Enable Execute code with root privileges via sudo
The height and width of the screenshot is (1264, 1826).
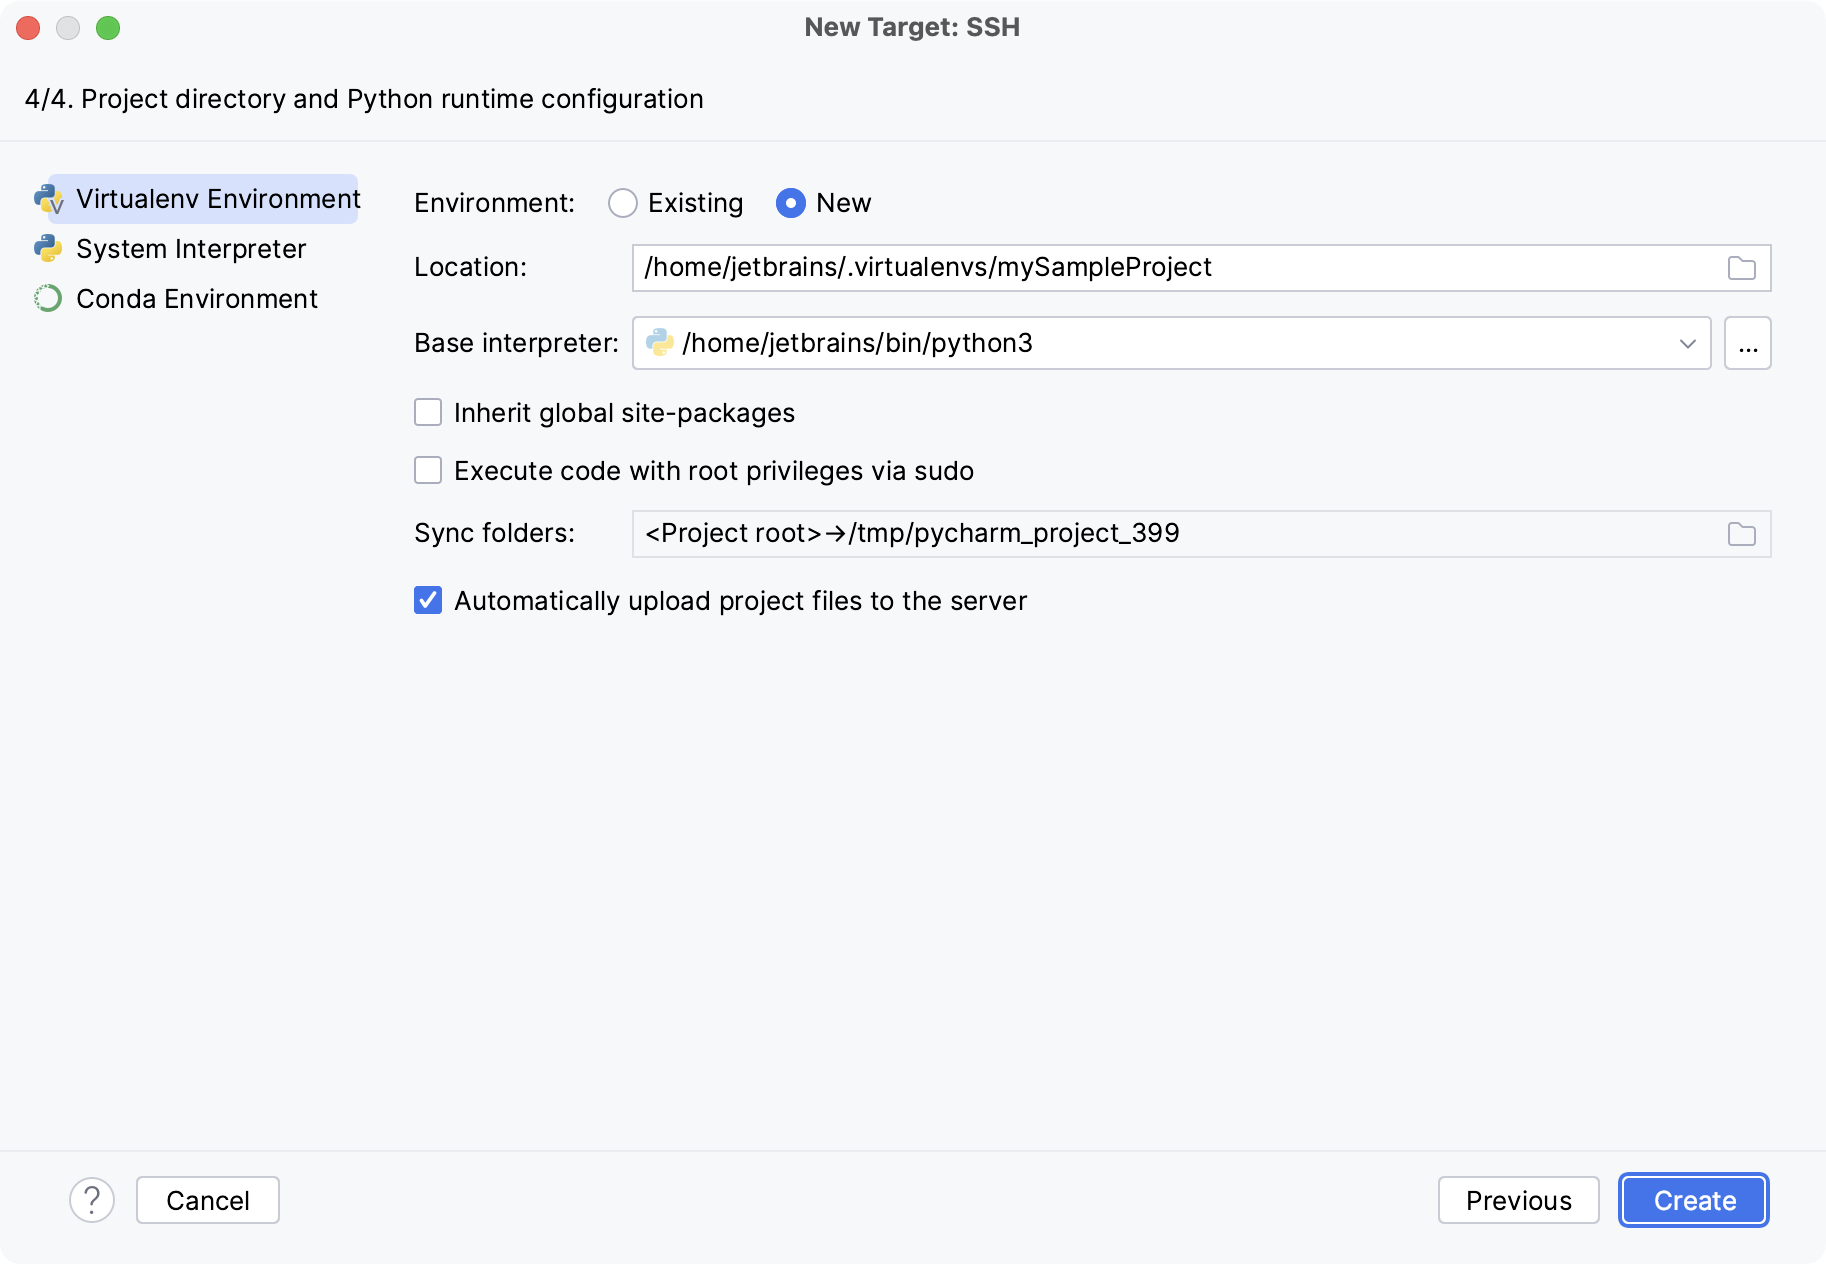(x=428, y=470)
